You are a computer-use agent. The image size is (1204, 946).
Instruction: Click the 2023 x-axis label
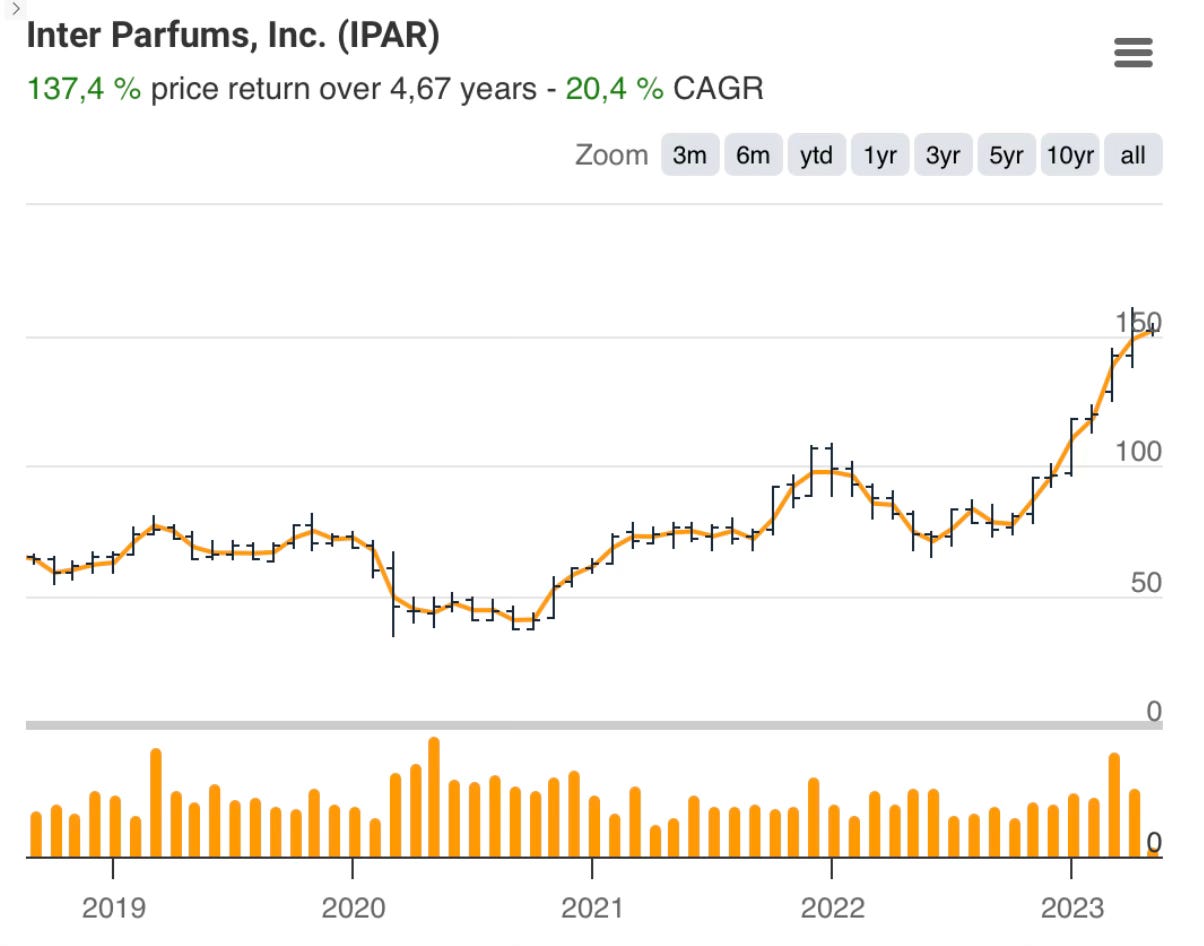[x=1071, y=908]
